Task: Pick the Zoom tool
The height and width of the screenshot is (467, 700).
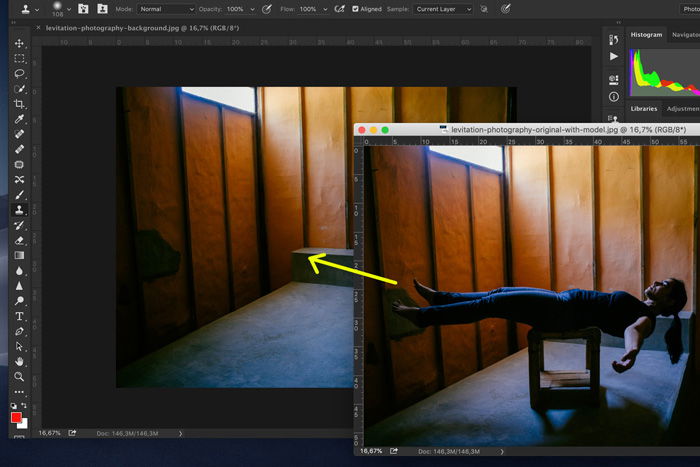Action: tap(19, 376)
